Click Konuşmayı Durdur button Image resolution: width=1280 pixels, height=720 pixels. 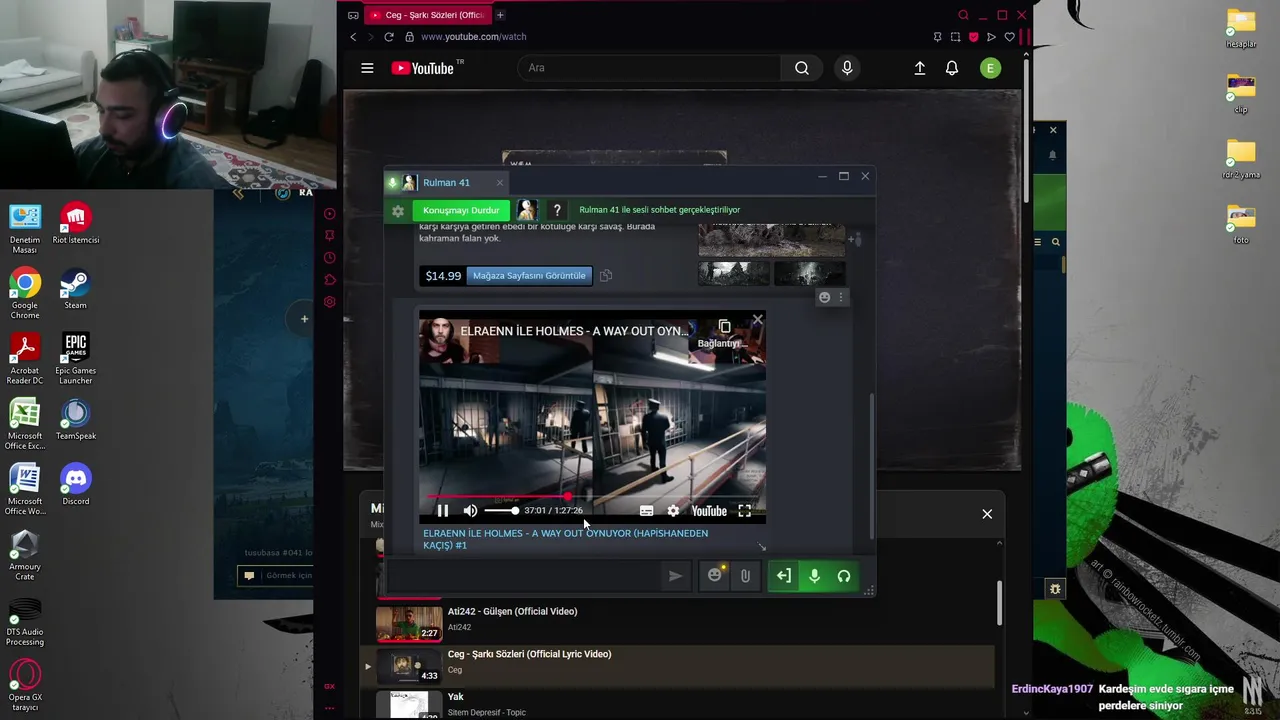coord(461,210)
